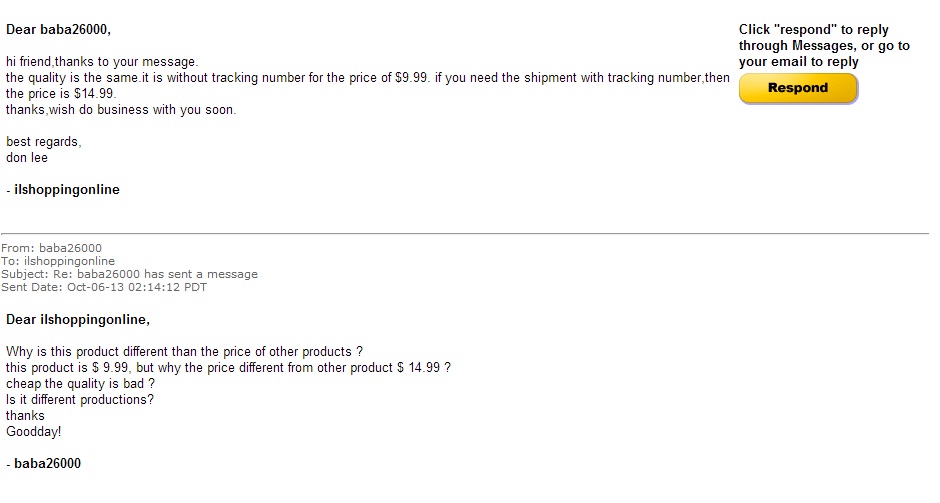Click the "From: baba26000" header line
Image resolution: width=940 pixels, height=503 pixels.
[x=52, y=248]
